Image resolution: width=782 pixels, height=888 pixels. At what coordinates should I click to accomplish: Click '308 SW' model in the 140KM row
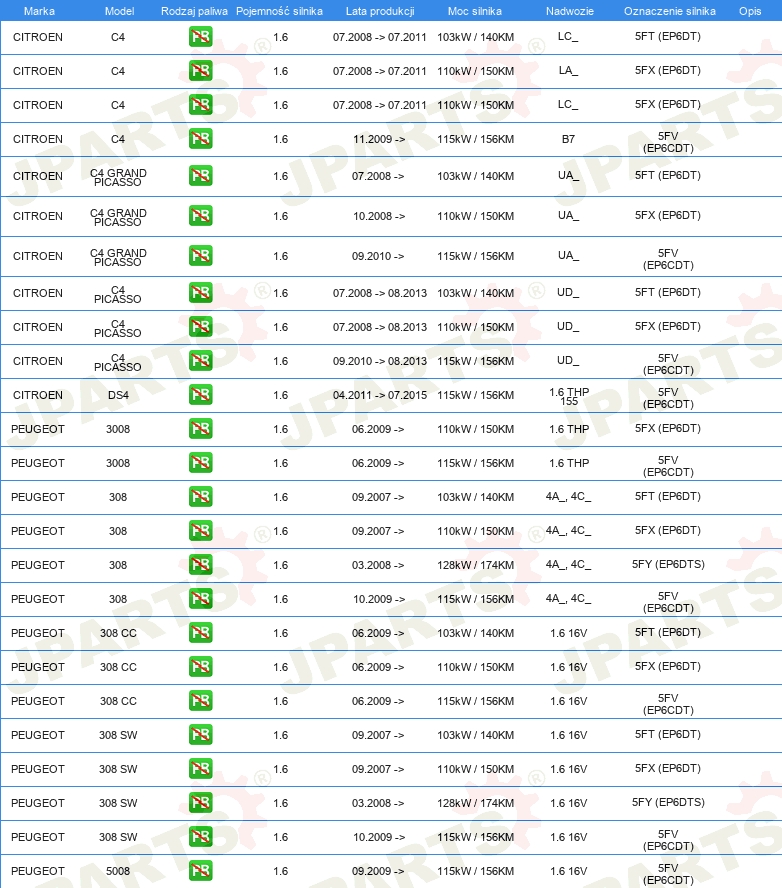click(118, 735)
